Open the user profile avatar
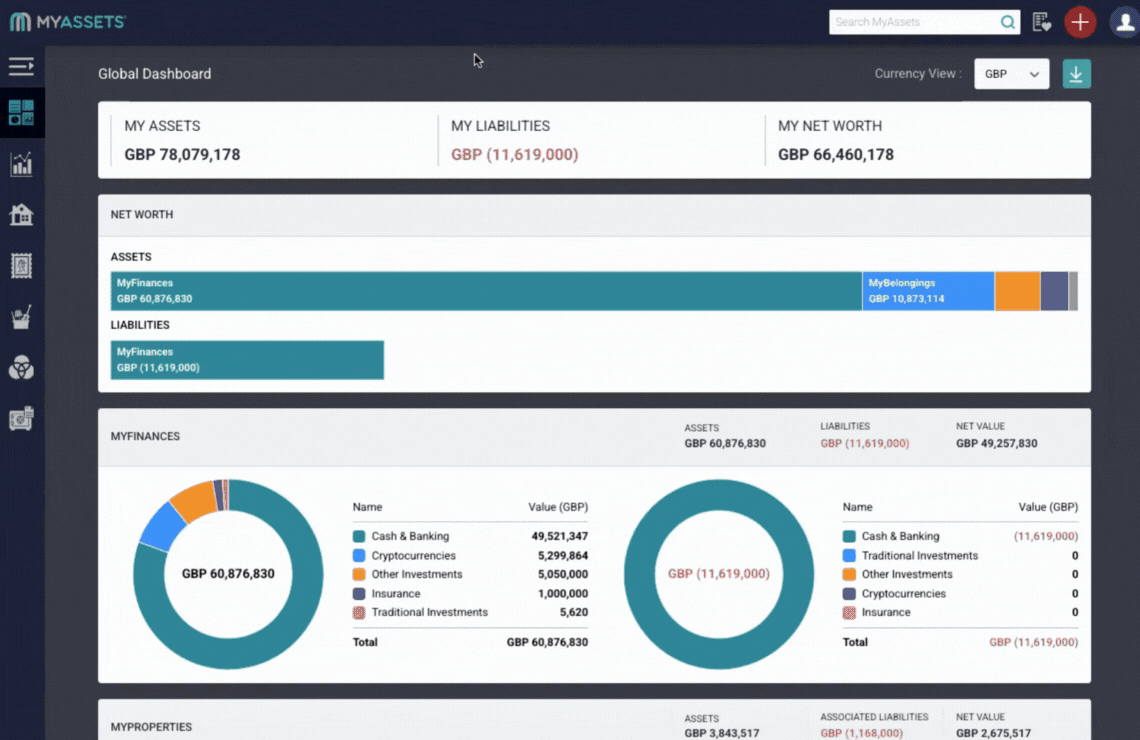The image size is (1140, 740). coord(1124,22)
